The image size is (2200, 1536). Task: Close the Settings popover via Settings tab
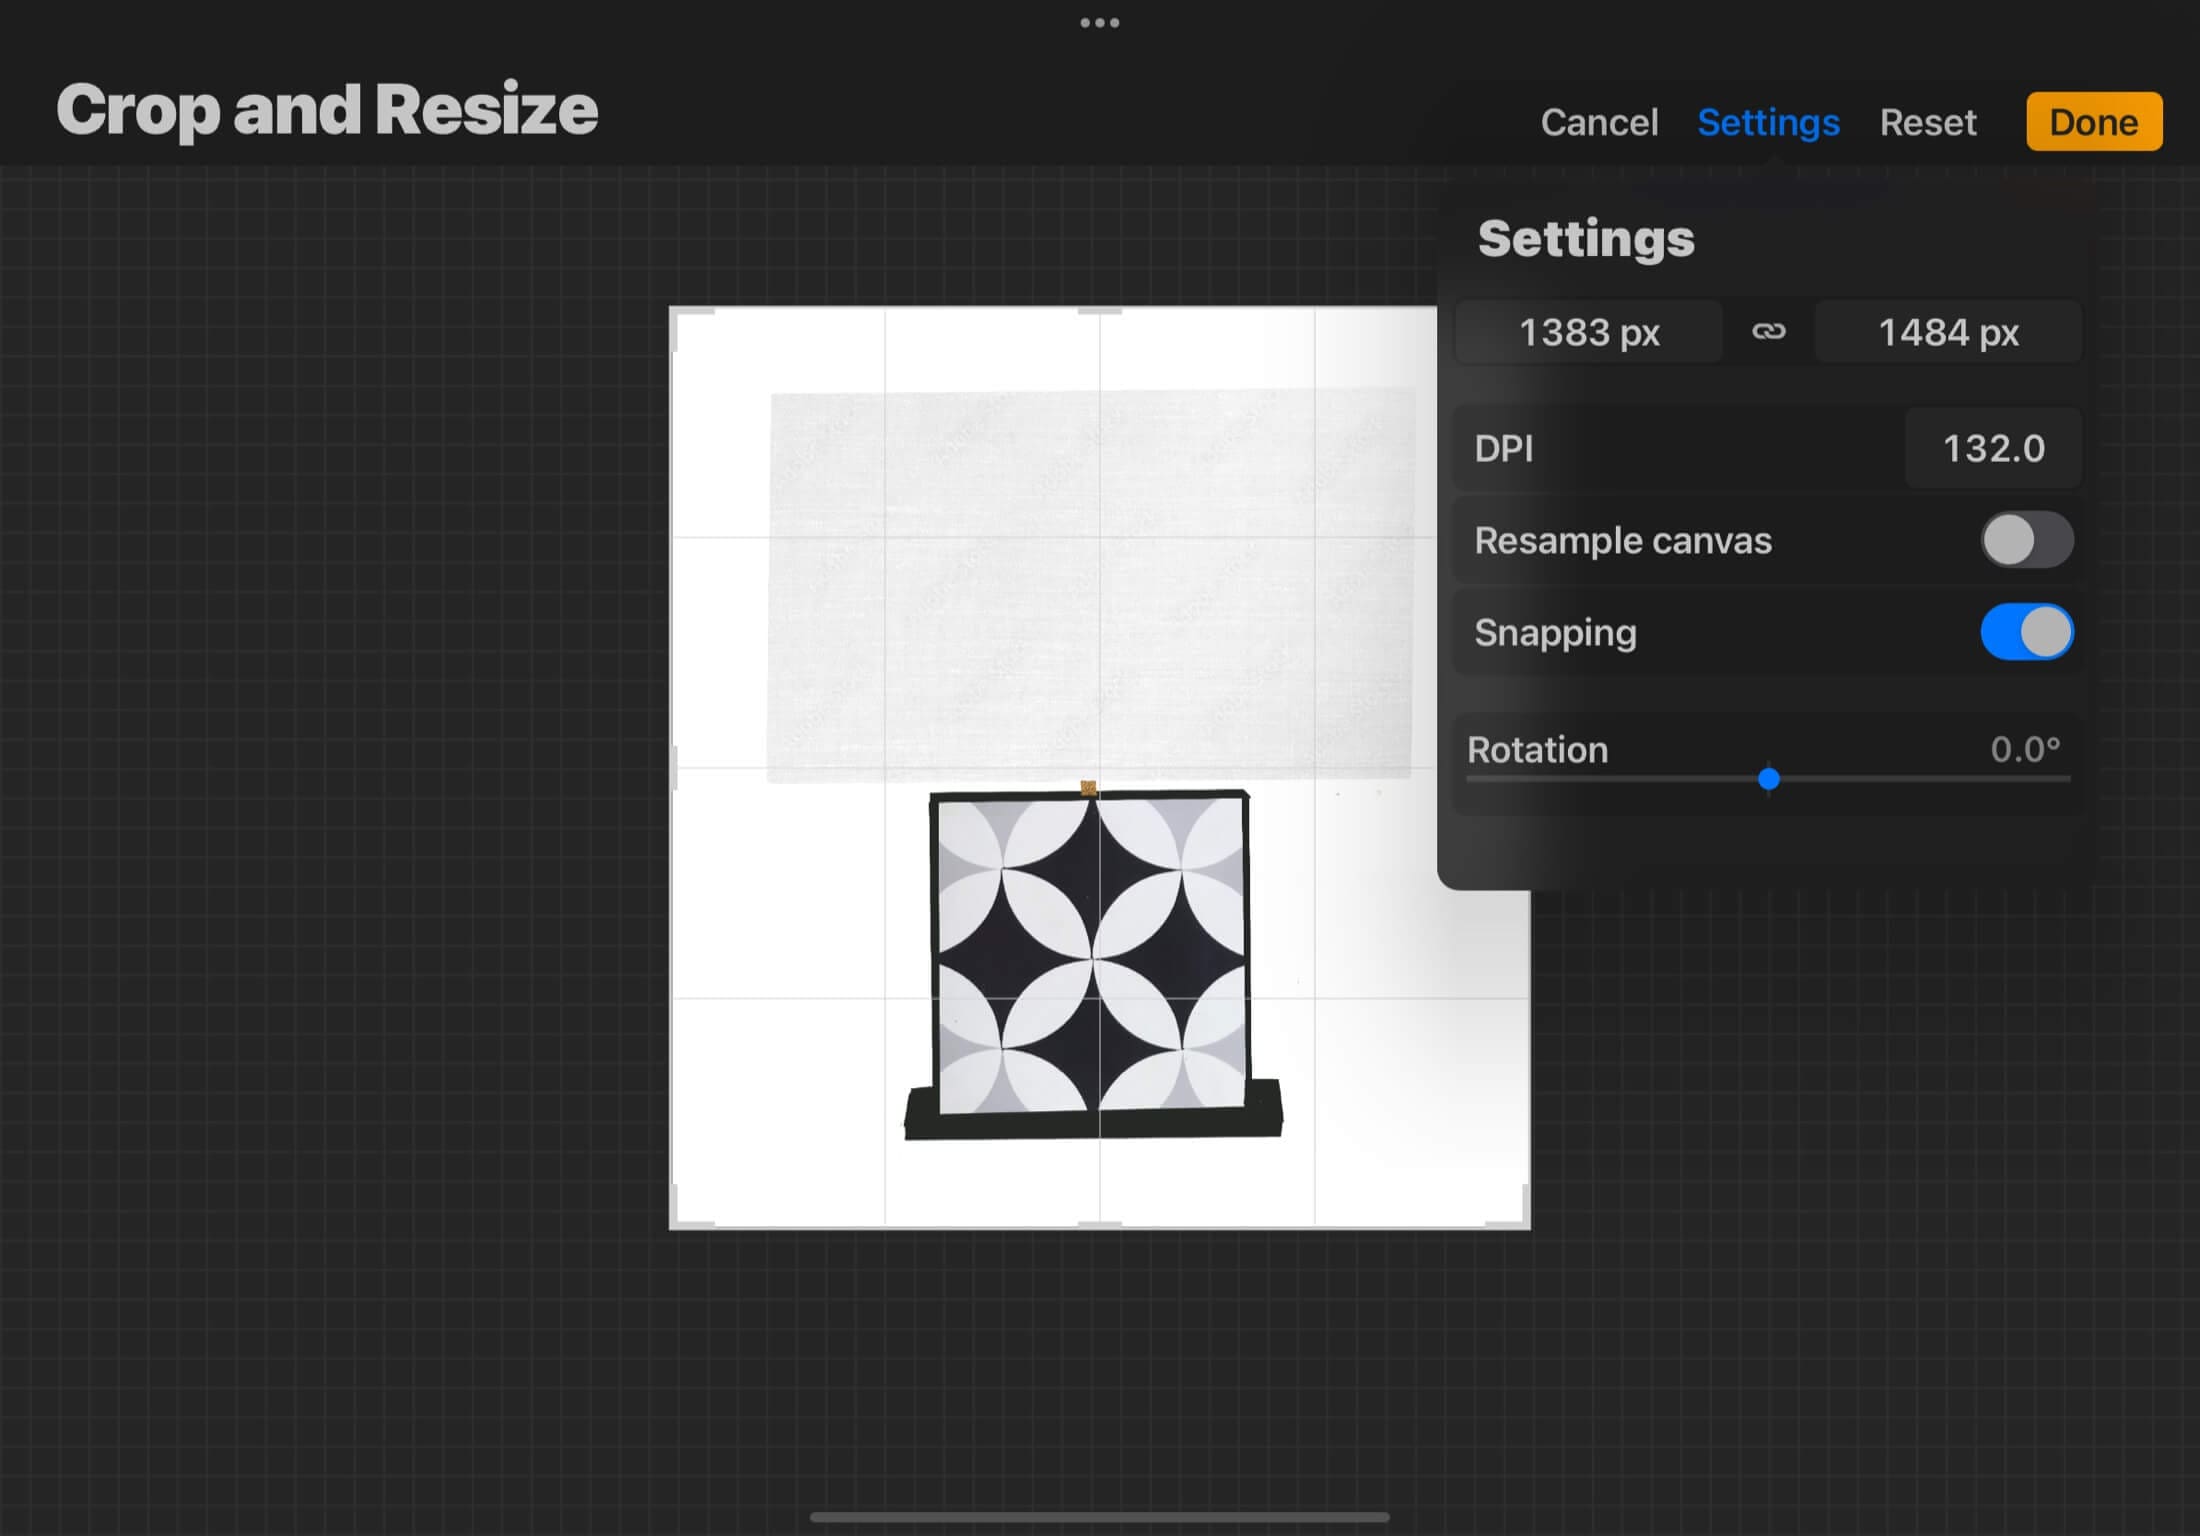coord(1768,122)
